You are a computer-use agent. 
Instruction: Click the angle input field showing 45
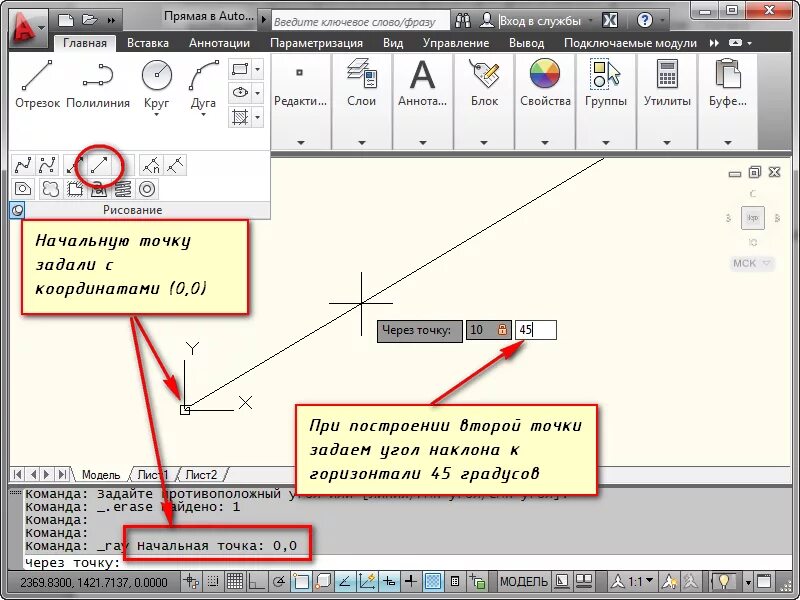pyautogui.click(x=536, y=330)
